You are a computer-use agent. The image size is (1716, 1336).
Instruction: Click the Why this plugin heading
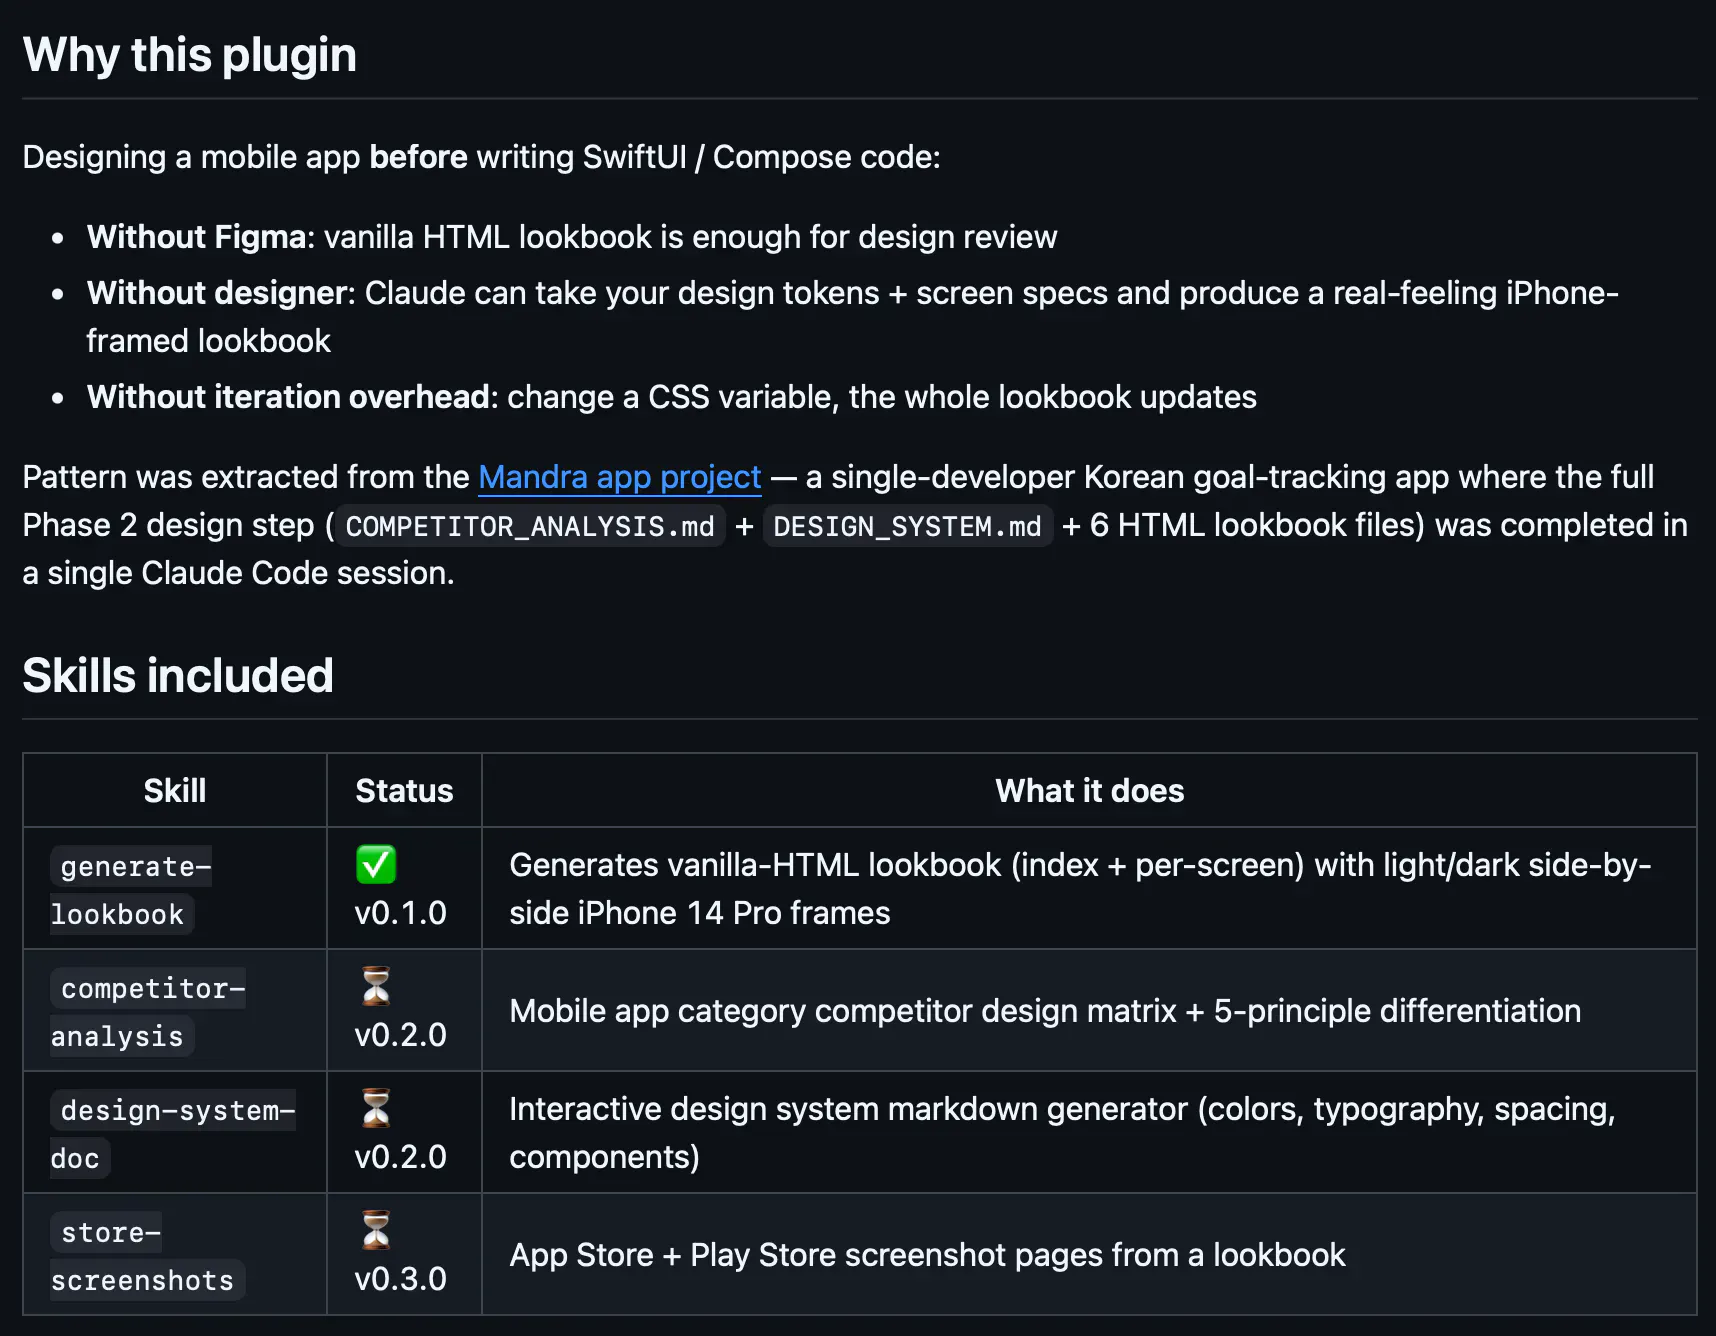tap(190, 55)
